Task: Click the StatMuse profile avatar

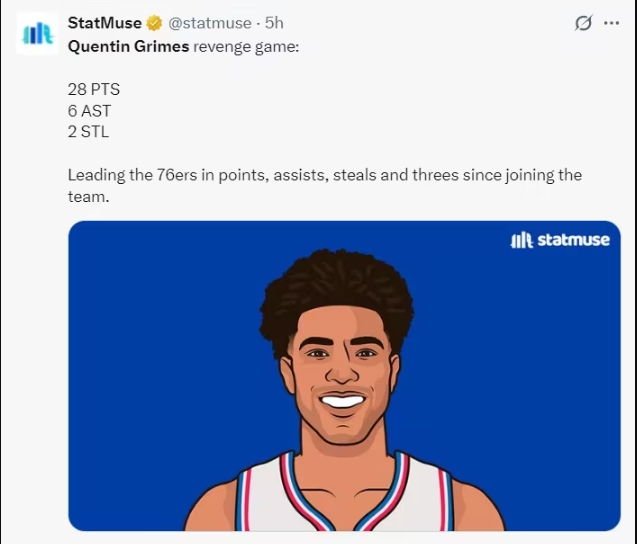Action: (37, 33)
